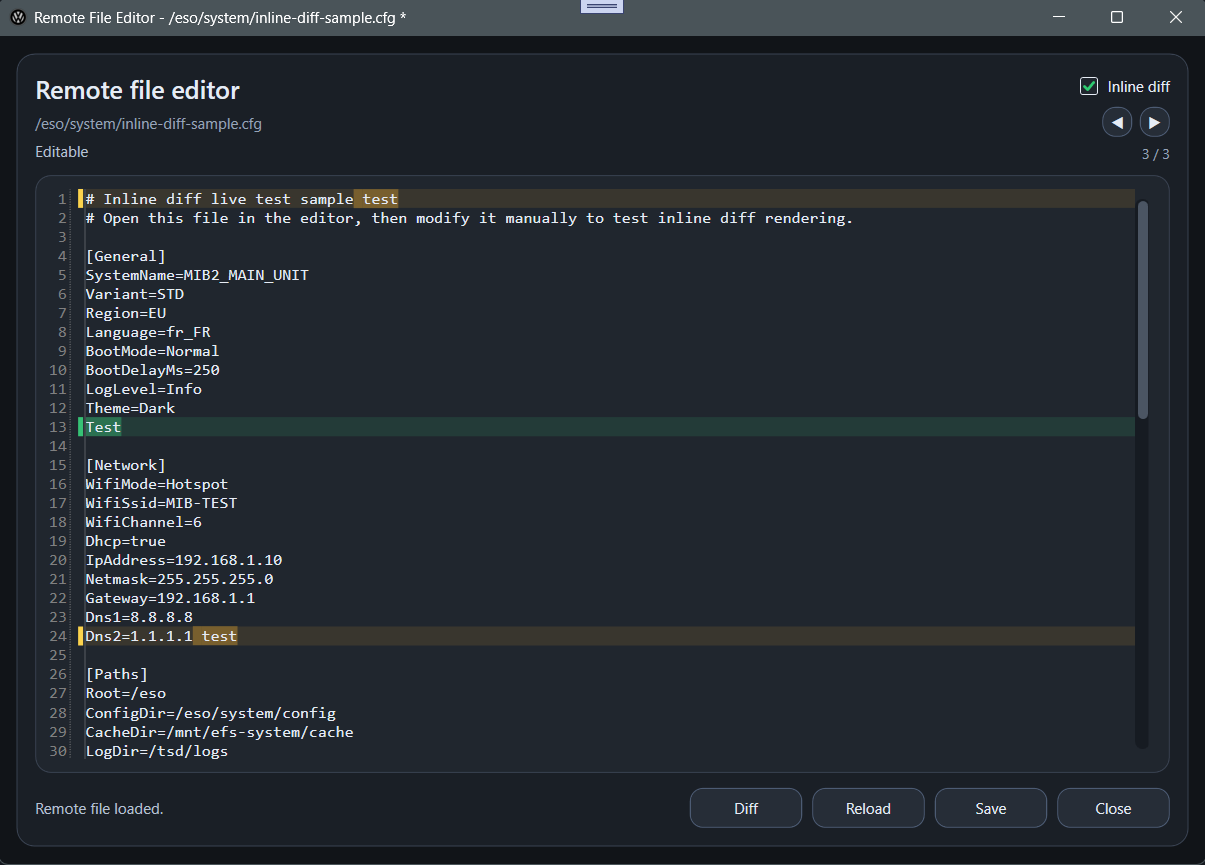Image resolution: width=1205 pixels, height=865 pixels.
Task: Reload the remote file
Action: click(868, 808)
